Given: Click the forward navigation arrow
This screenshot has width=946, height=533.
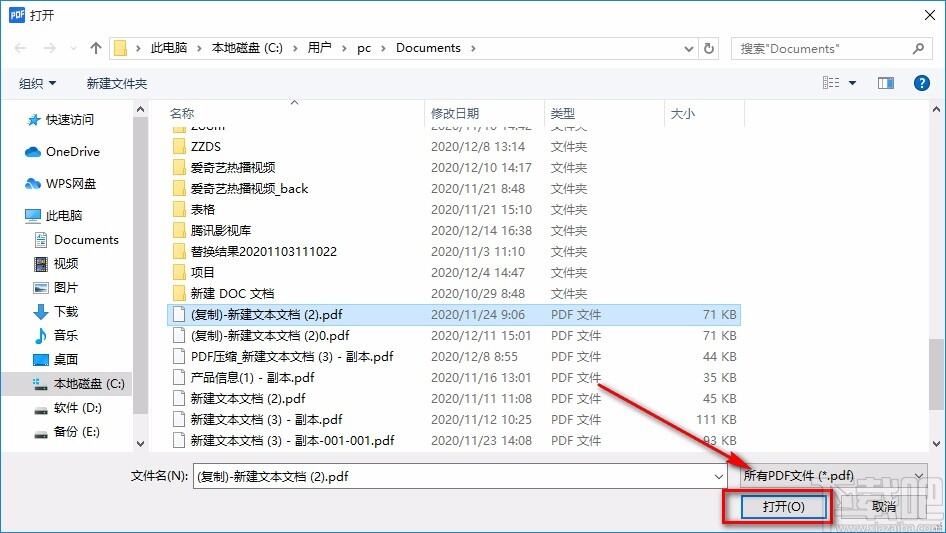Looking at the screenshot, I should tap(49, 48).
